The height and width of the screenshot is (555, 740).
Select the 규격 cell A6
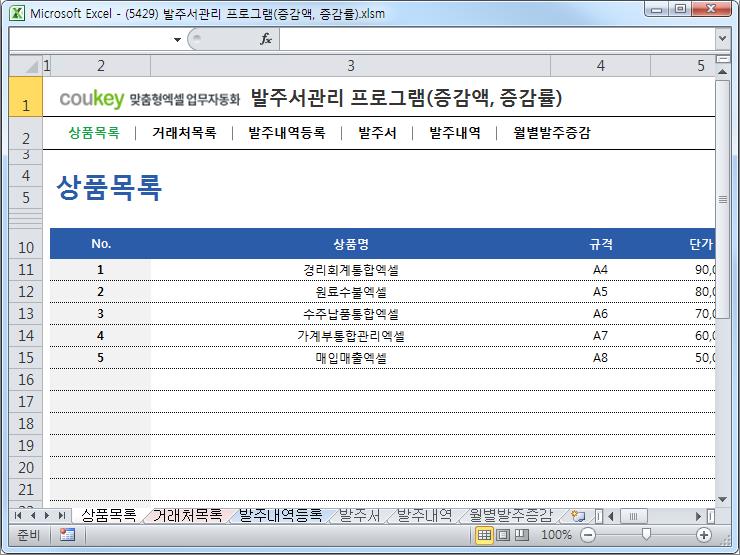pyautogui.click(x=600, y=314)
